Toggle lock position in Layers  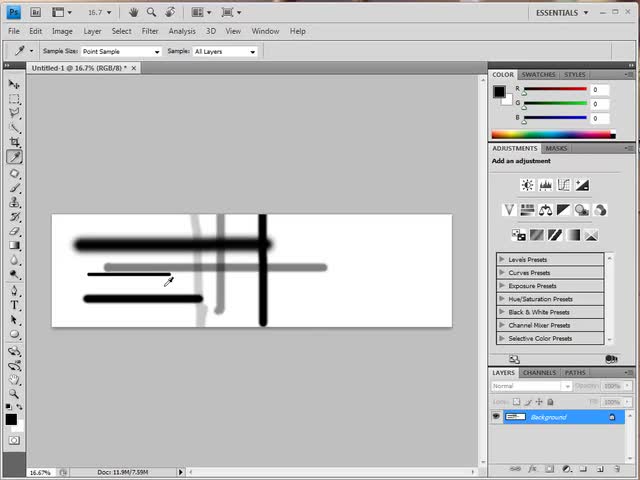539,402
